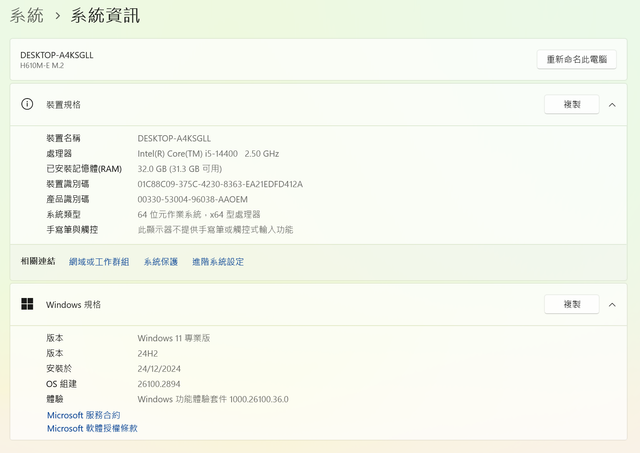The height and width of the screenshot is (453, 640).
Task: Click the DESKTOP-A4KSGLL name in header card
Action: [x=57, y=55]
